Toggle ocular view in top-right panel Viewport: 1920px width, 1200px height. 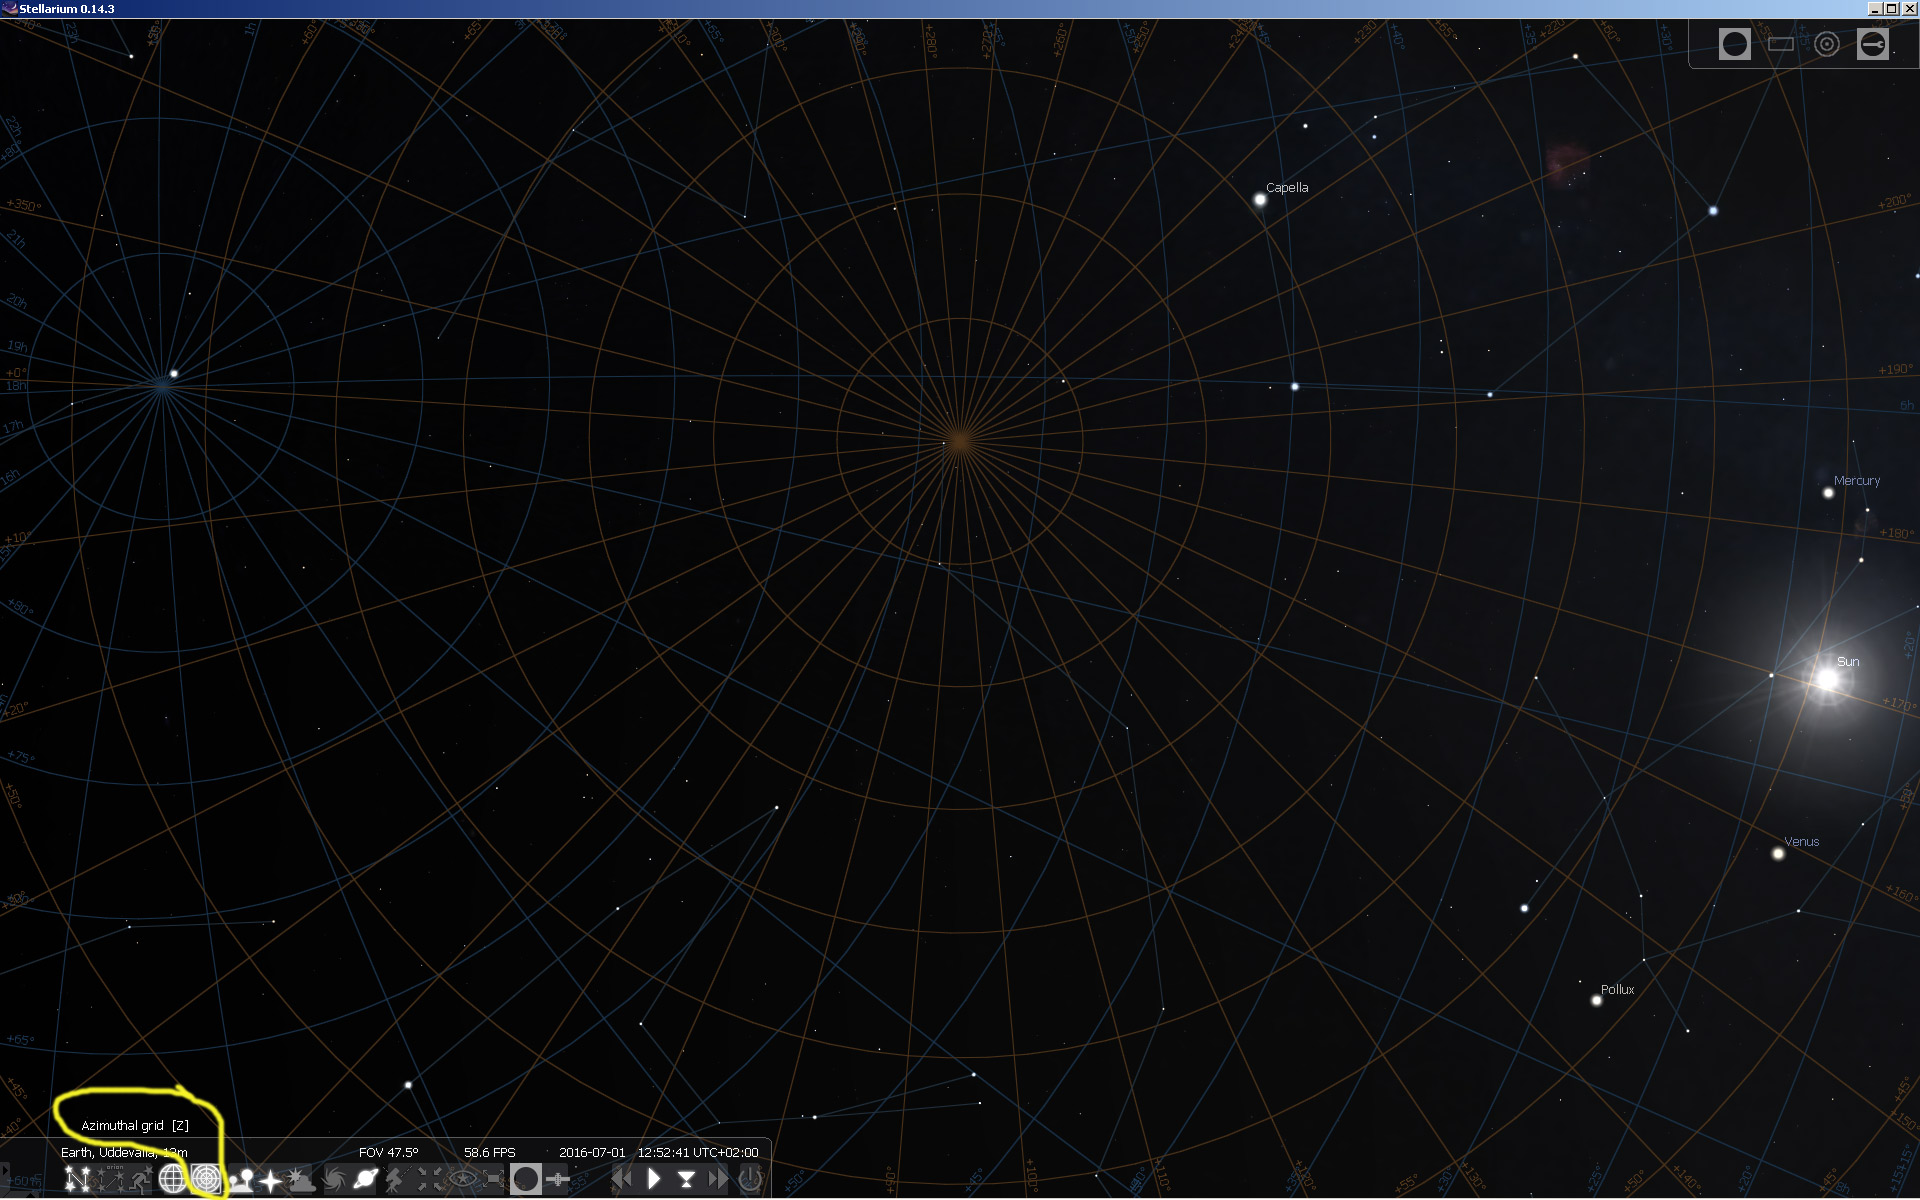click(x=1735, y=44)
